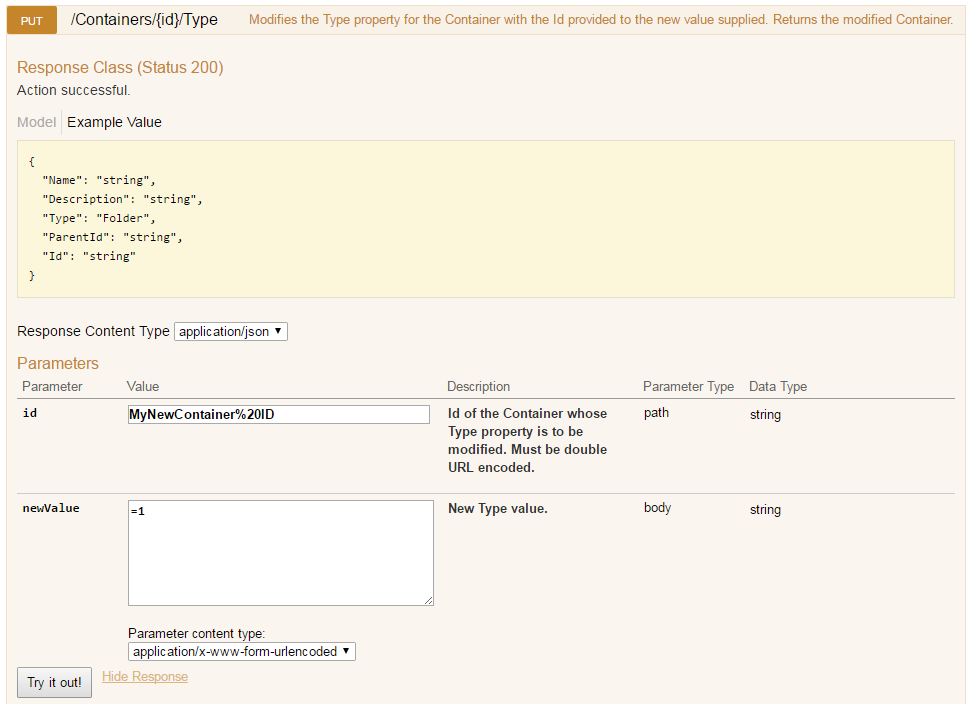Open the /Containers/{id}/Type operation path

pyautogui.click(x=144, y=20)
